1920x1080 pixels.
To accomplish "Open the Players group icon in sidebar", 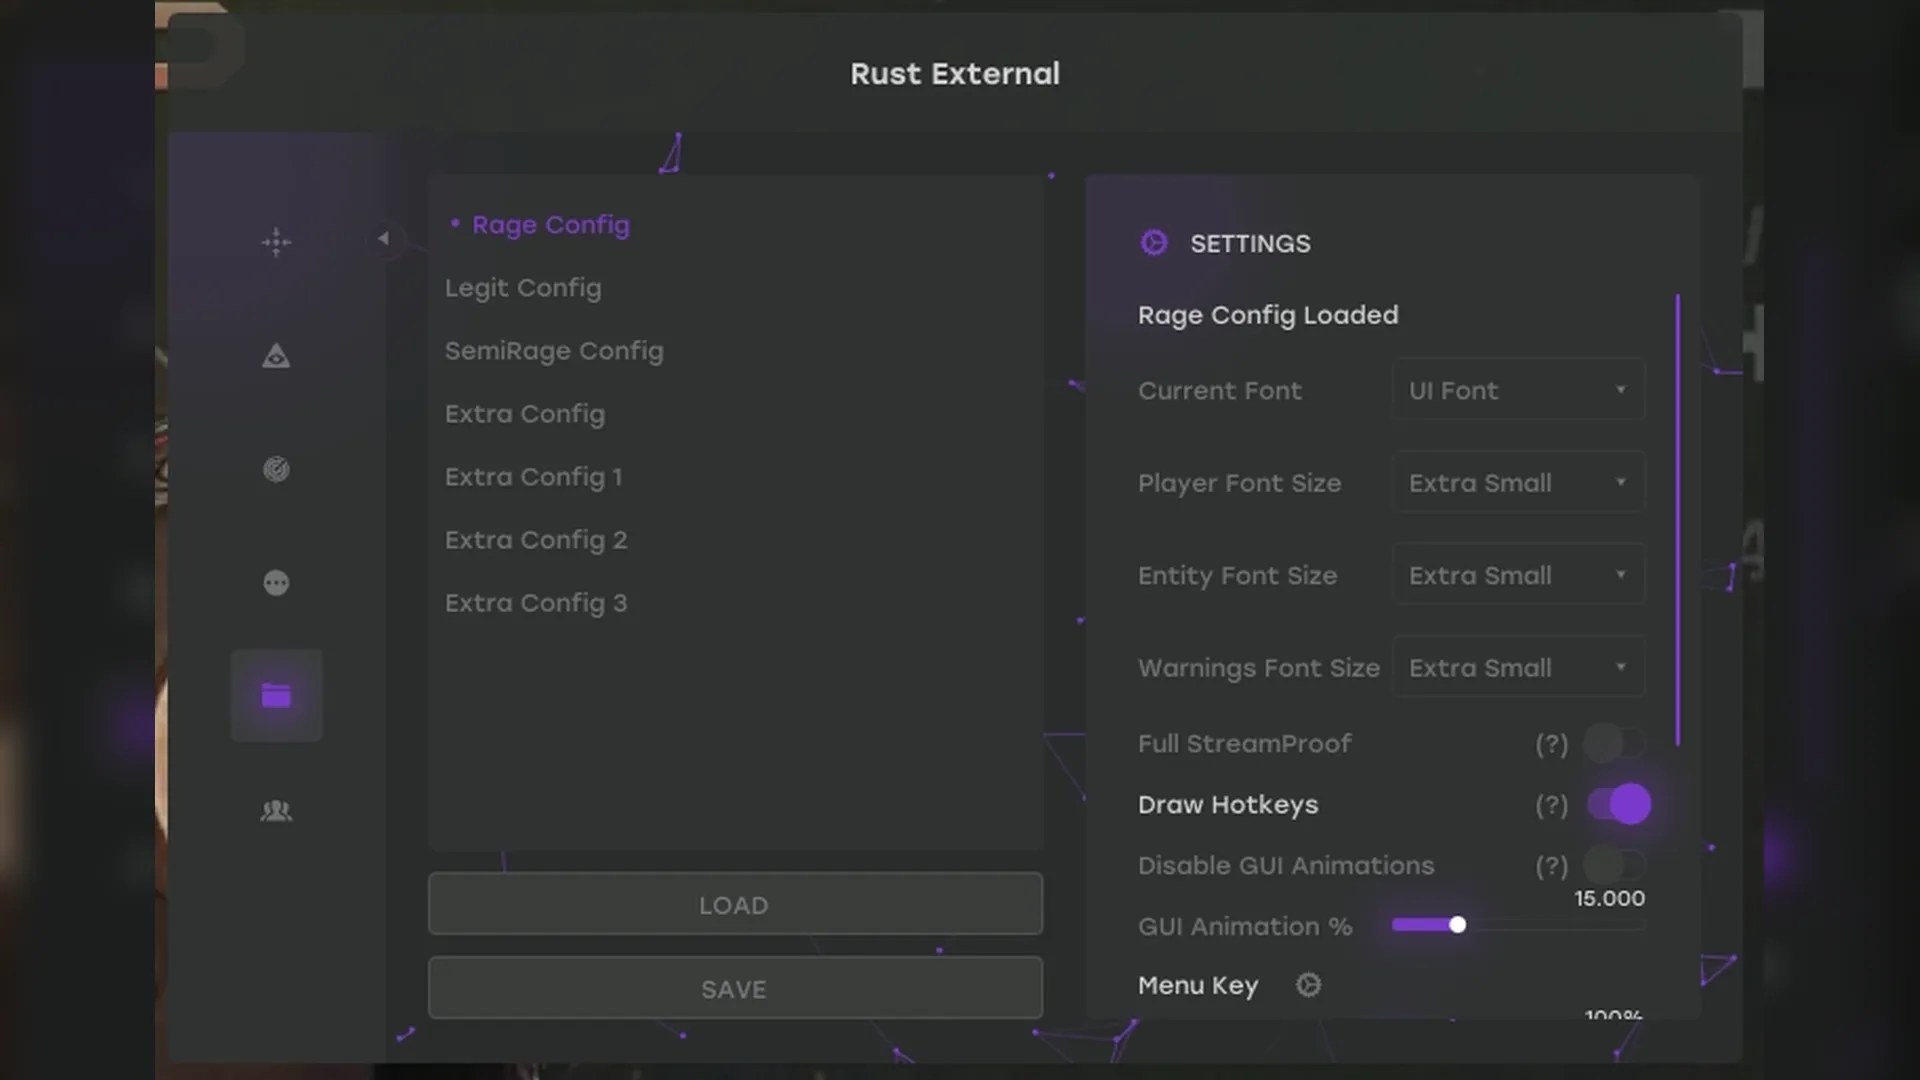I will pyautogui.click(x=276, y=811).
